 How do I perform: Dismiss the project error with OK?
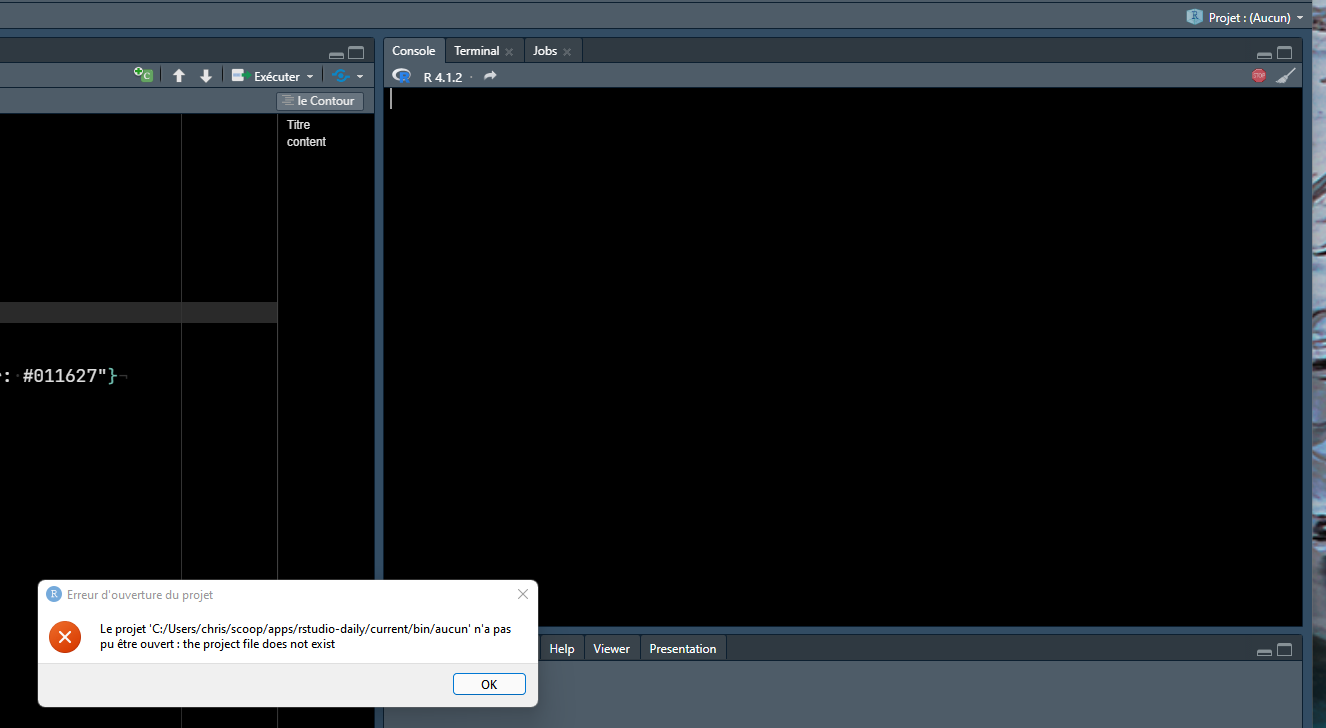pyautogui.click(x=489, y=683)
